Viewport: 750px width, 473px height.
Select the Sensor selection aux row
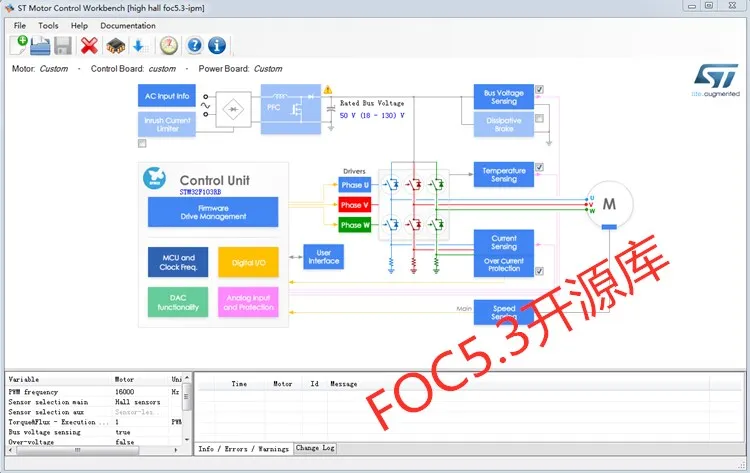(94, 412)
